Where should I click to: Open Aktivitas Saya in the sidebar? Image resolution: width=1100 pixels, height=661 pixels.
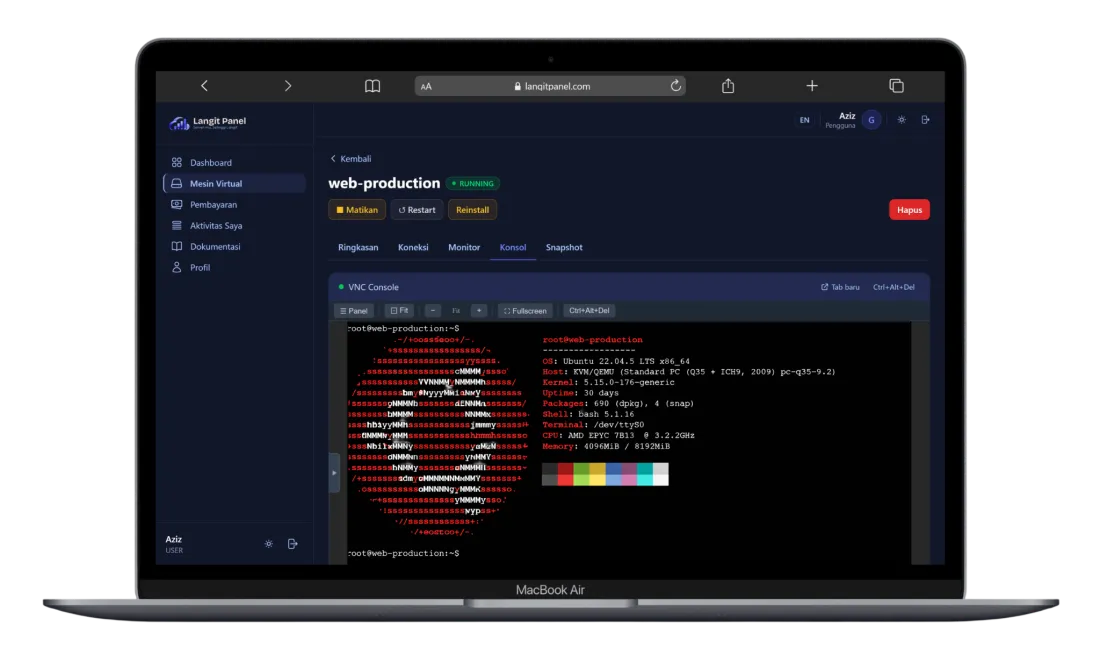click(234, 225)
